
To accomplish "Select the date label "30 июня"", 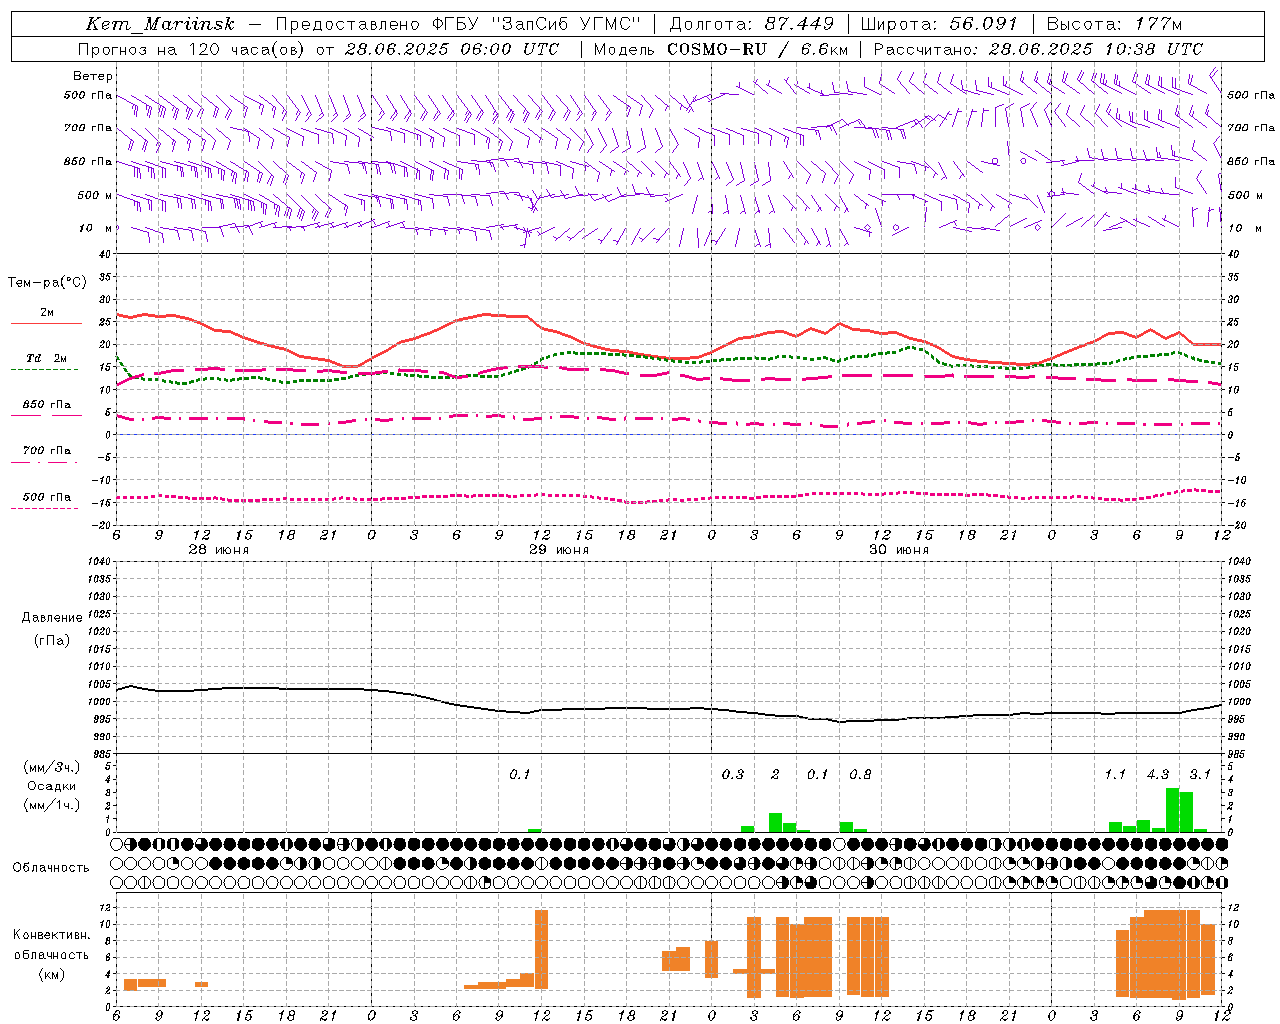I will (899, 550).
